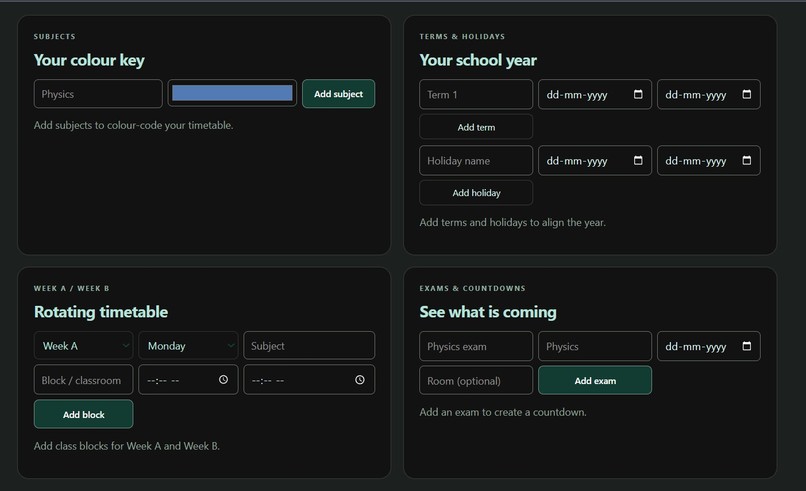
Task: Click the SUBJECTS section label
Action: (x=54, y=37)
